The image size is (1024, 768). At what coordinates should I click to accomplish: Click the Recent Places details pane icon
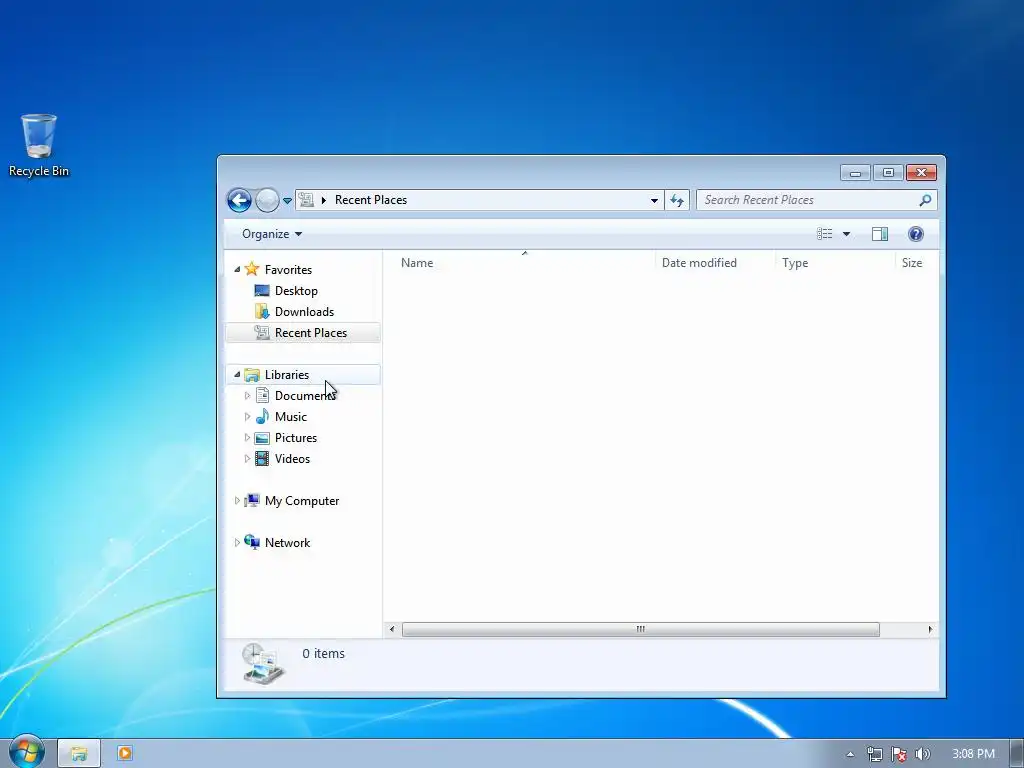pyautogui.click(x=263, y=664)
